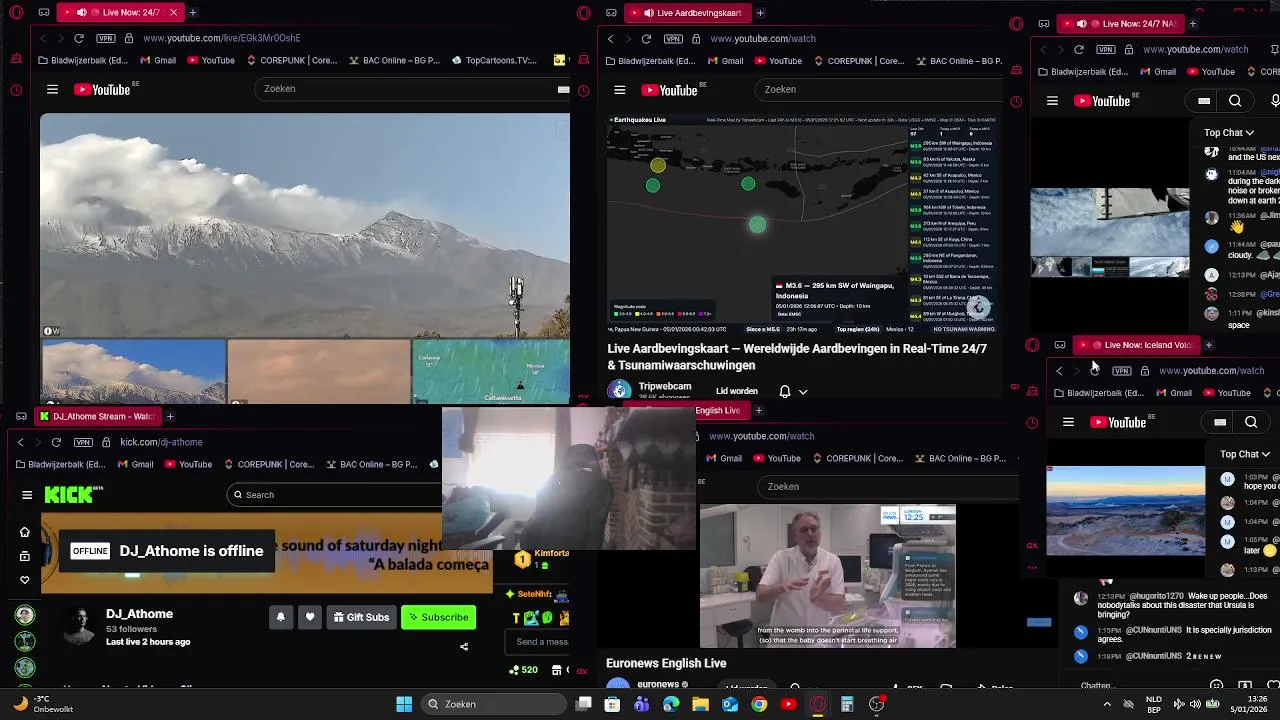Toggle VPN in the Kick window address bar

coord(83,442)
